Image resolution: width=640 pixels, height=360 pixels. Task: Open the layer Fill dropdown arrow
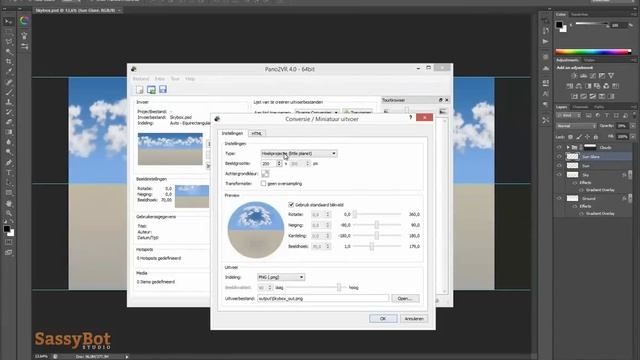coord(633,137)
